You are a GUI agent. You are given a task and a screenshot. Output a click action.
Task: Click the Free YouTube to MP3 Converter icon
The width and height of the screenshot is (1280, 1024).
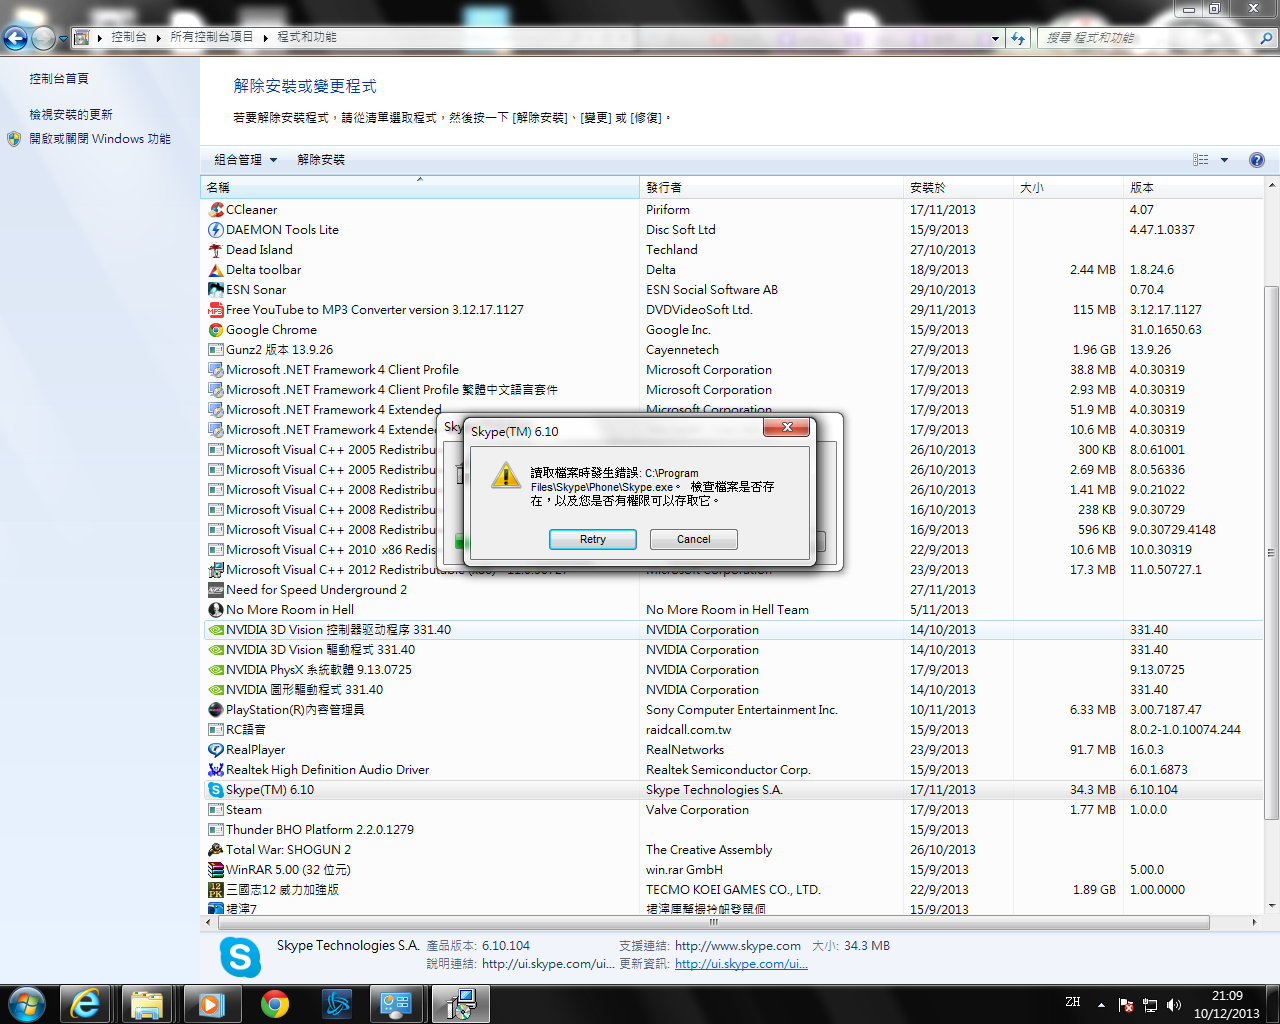pyautogui.click(x=215, y=310)
